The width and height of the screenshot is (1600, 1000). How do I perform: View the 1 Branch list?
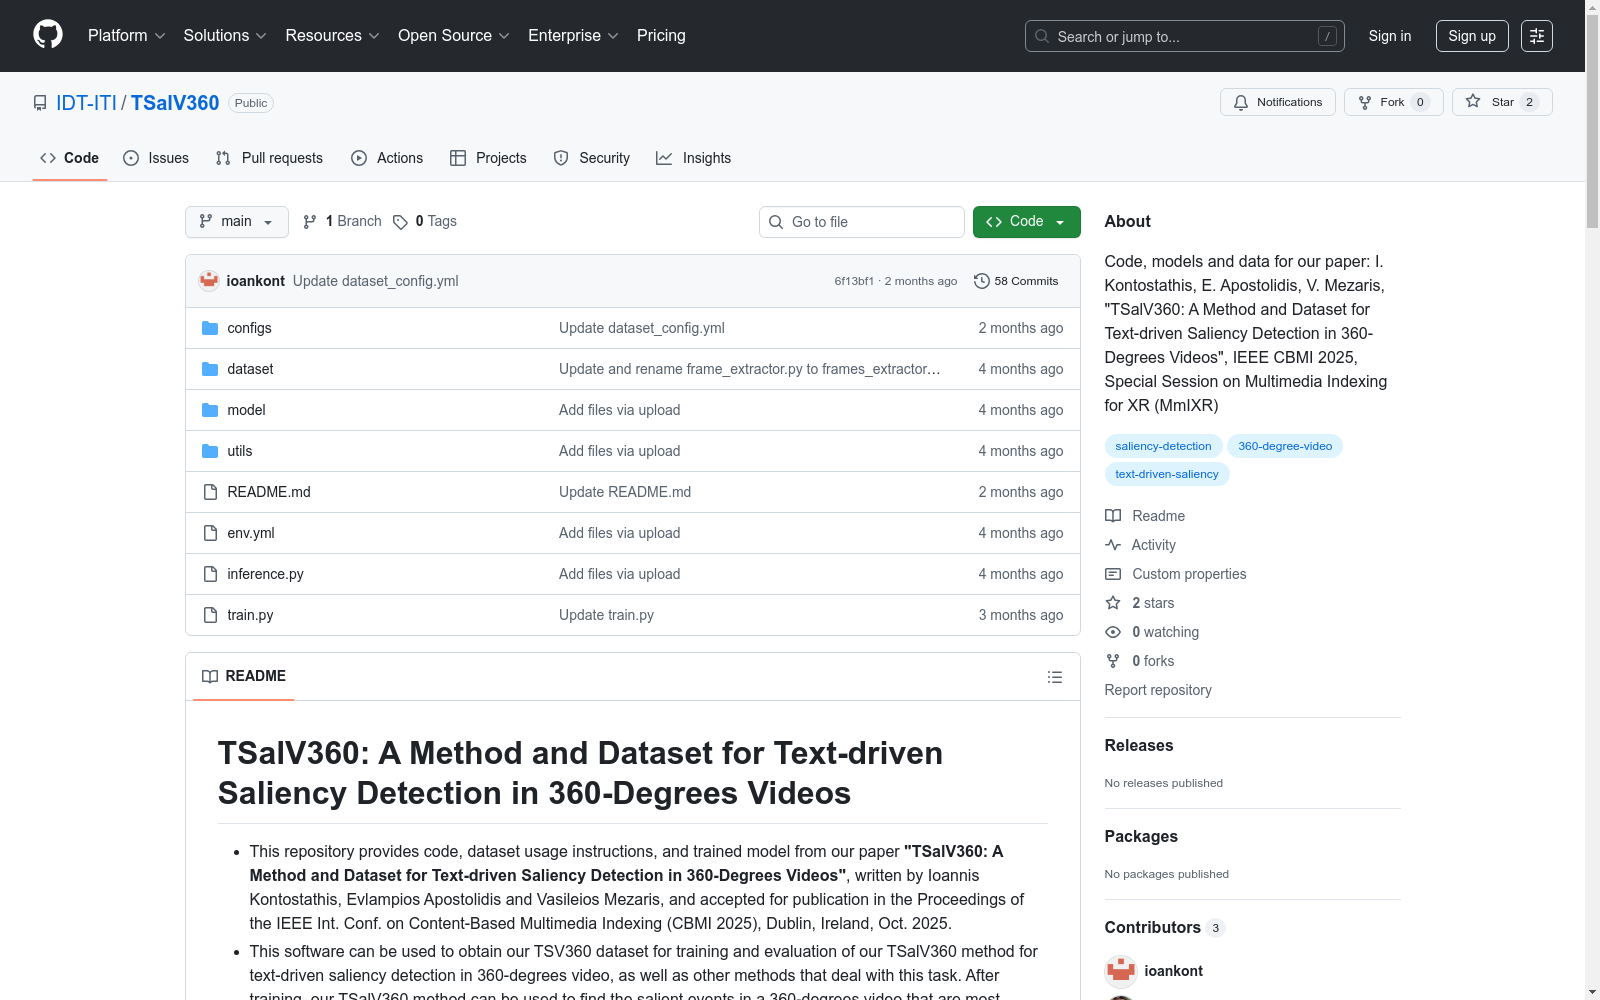[342, 221]
